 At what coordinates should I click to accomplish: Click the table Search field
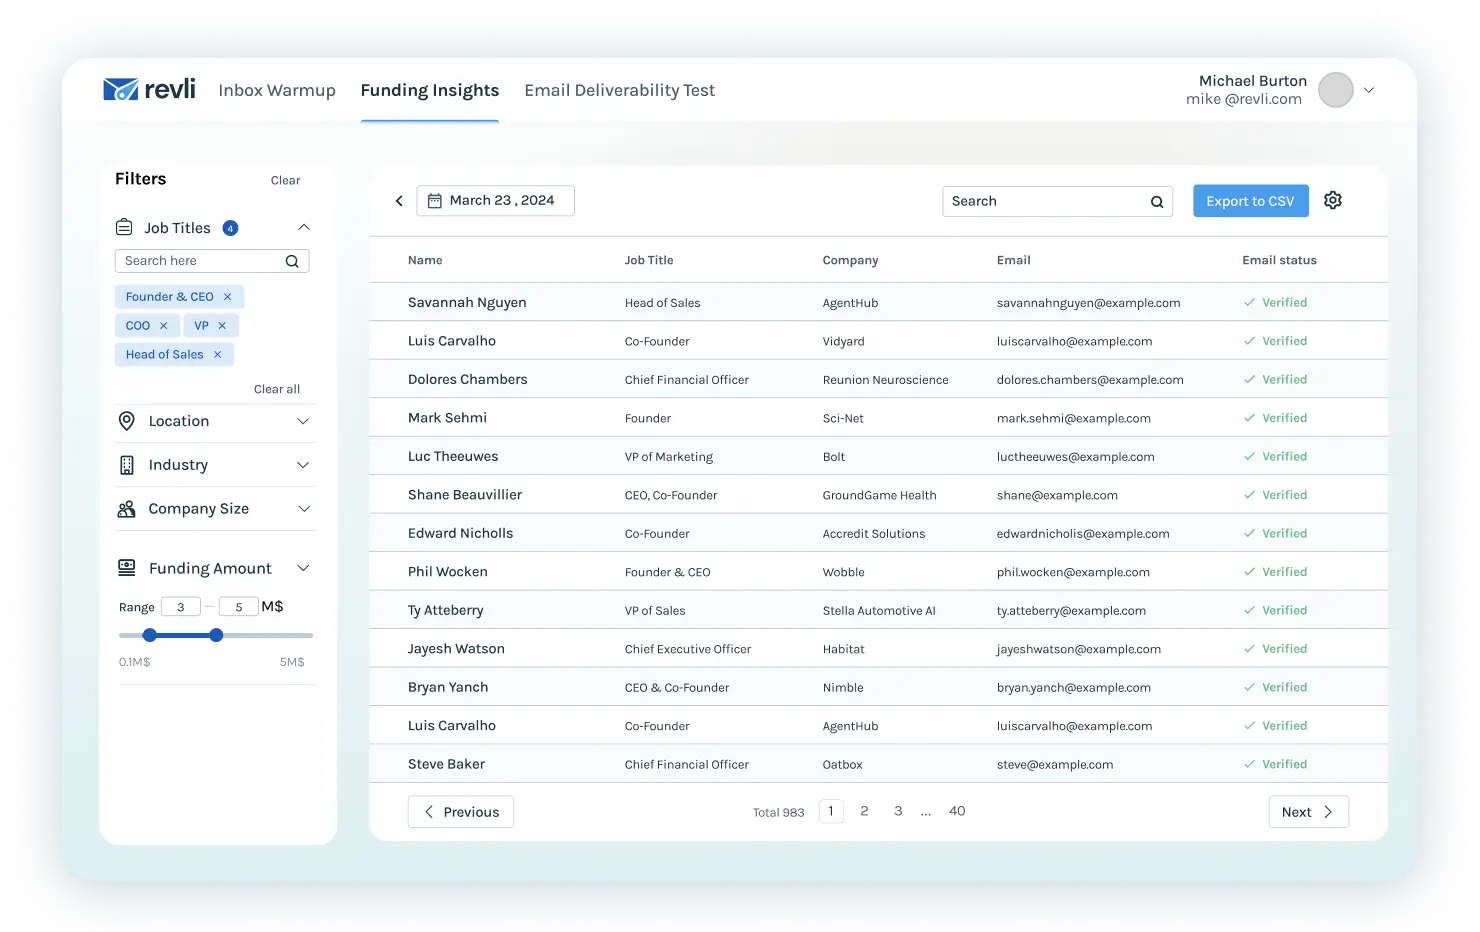point(1058,201)
